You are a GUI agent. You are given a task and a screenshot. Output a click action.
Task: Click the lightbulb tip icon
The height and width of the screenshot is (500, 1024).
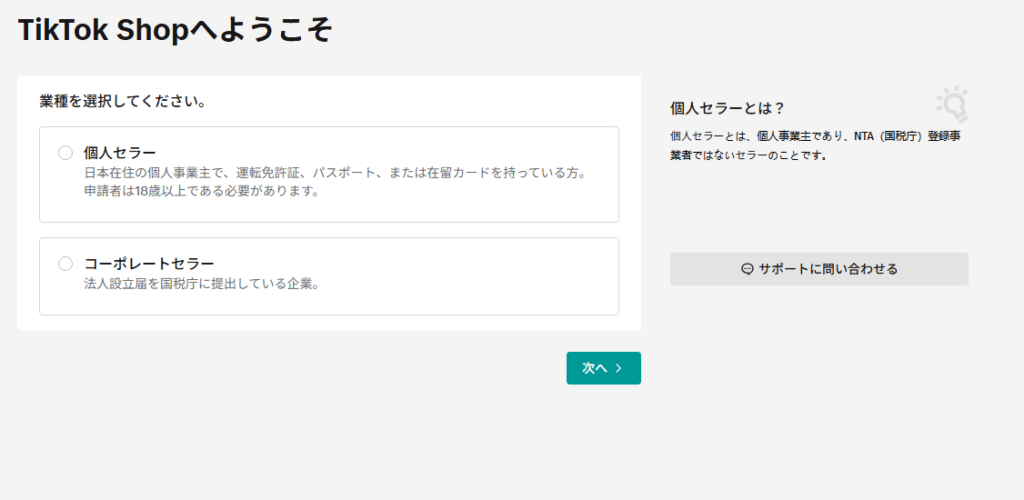pyautogui.click(x=952, y=102)
